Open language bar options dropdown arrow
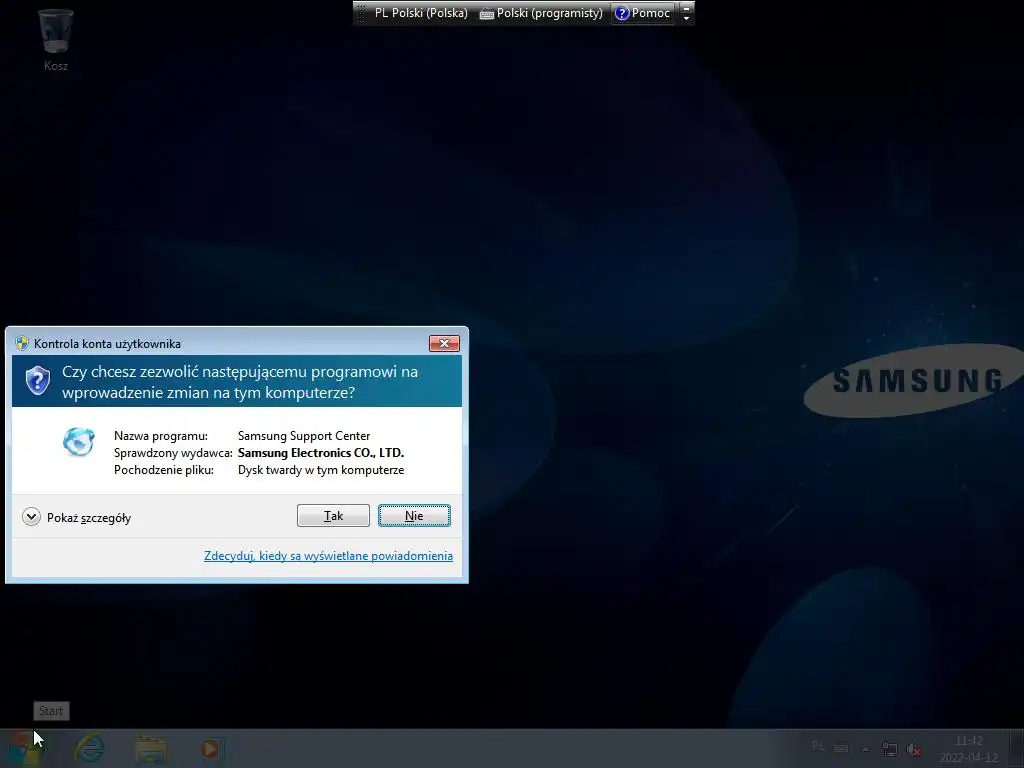Viewport: 1024px width, 768px height. [686, 18]
